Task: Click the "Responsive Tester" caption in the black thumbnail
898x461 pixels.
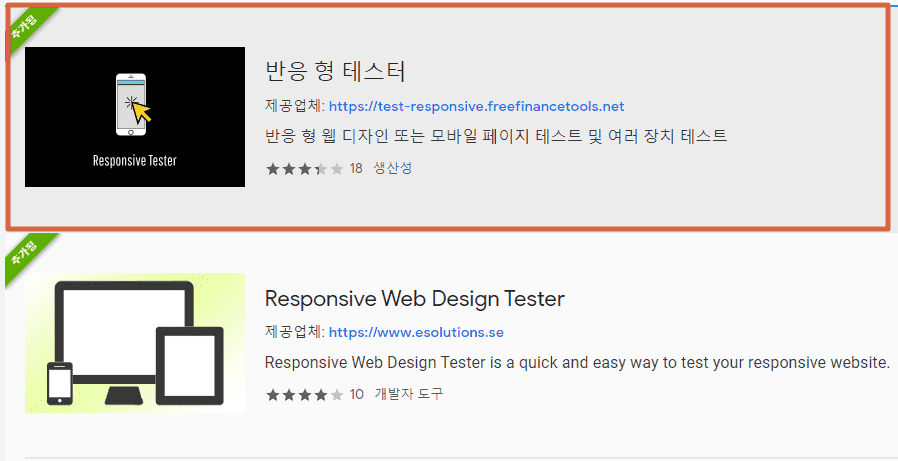Action: 134,160
